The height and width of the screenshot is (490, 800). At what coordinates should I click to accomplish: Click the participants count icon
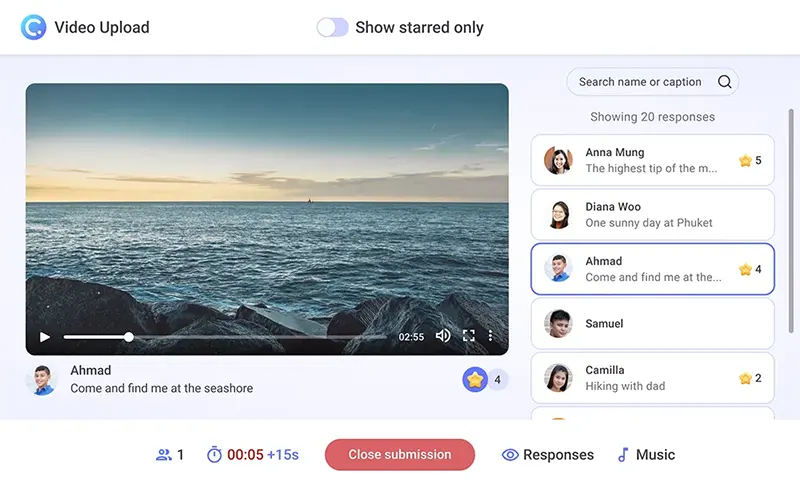coord(164,455)
